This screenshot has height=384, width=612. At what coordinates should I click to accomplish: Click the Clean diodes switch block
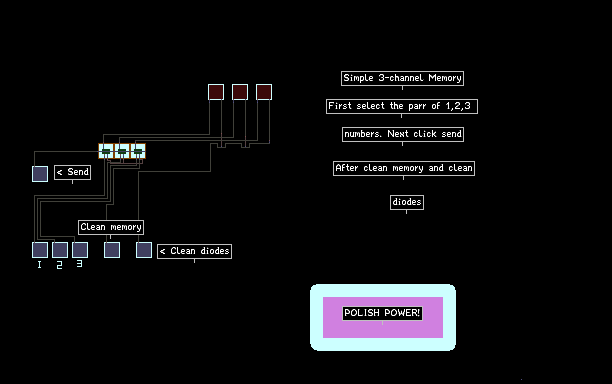(x=144, y=250)
